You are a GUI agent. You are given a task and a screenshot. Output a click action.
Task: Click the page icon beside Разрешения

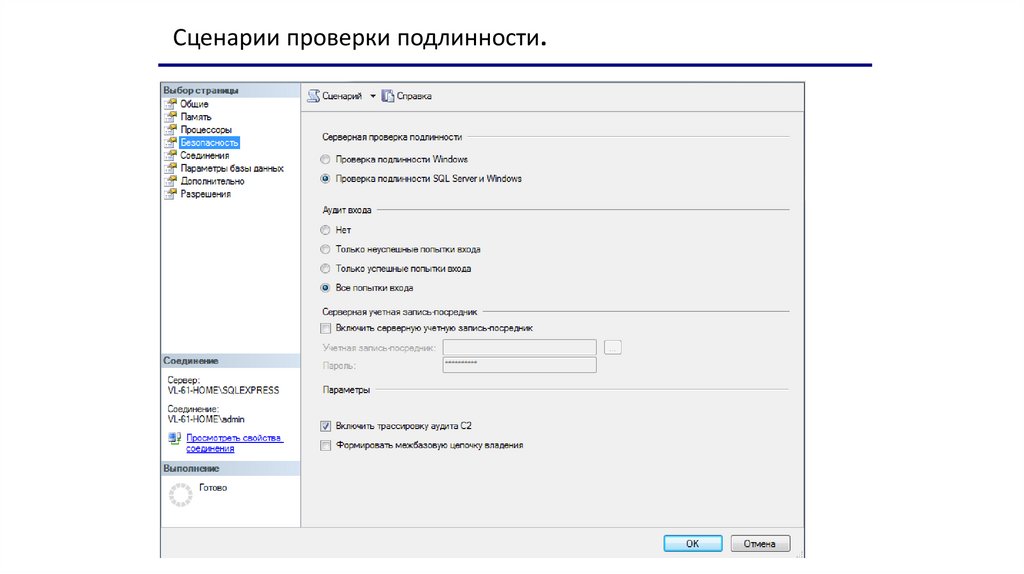click(x=170, y=194)
